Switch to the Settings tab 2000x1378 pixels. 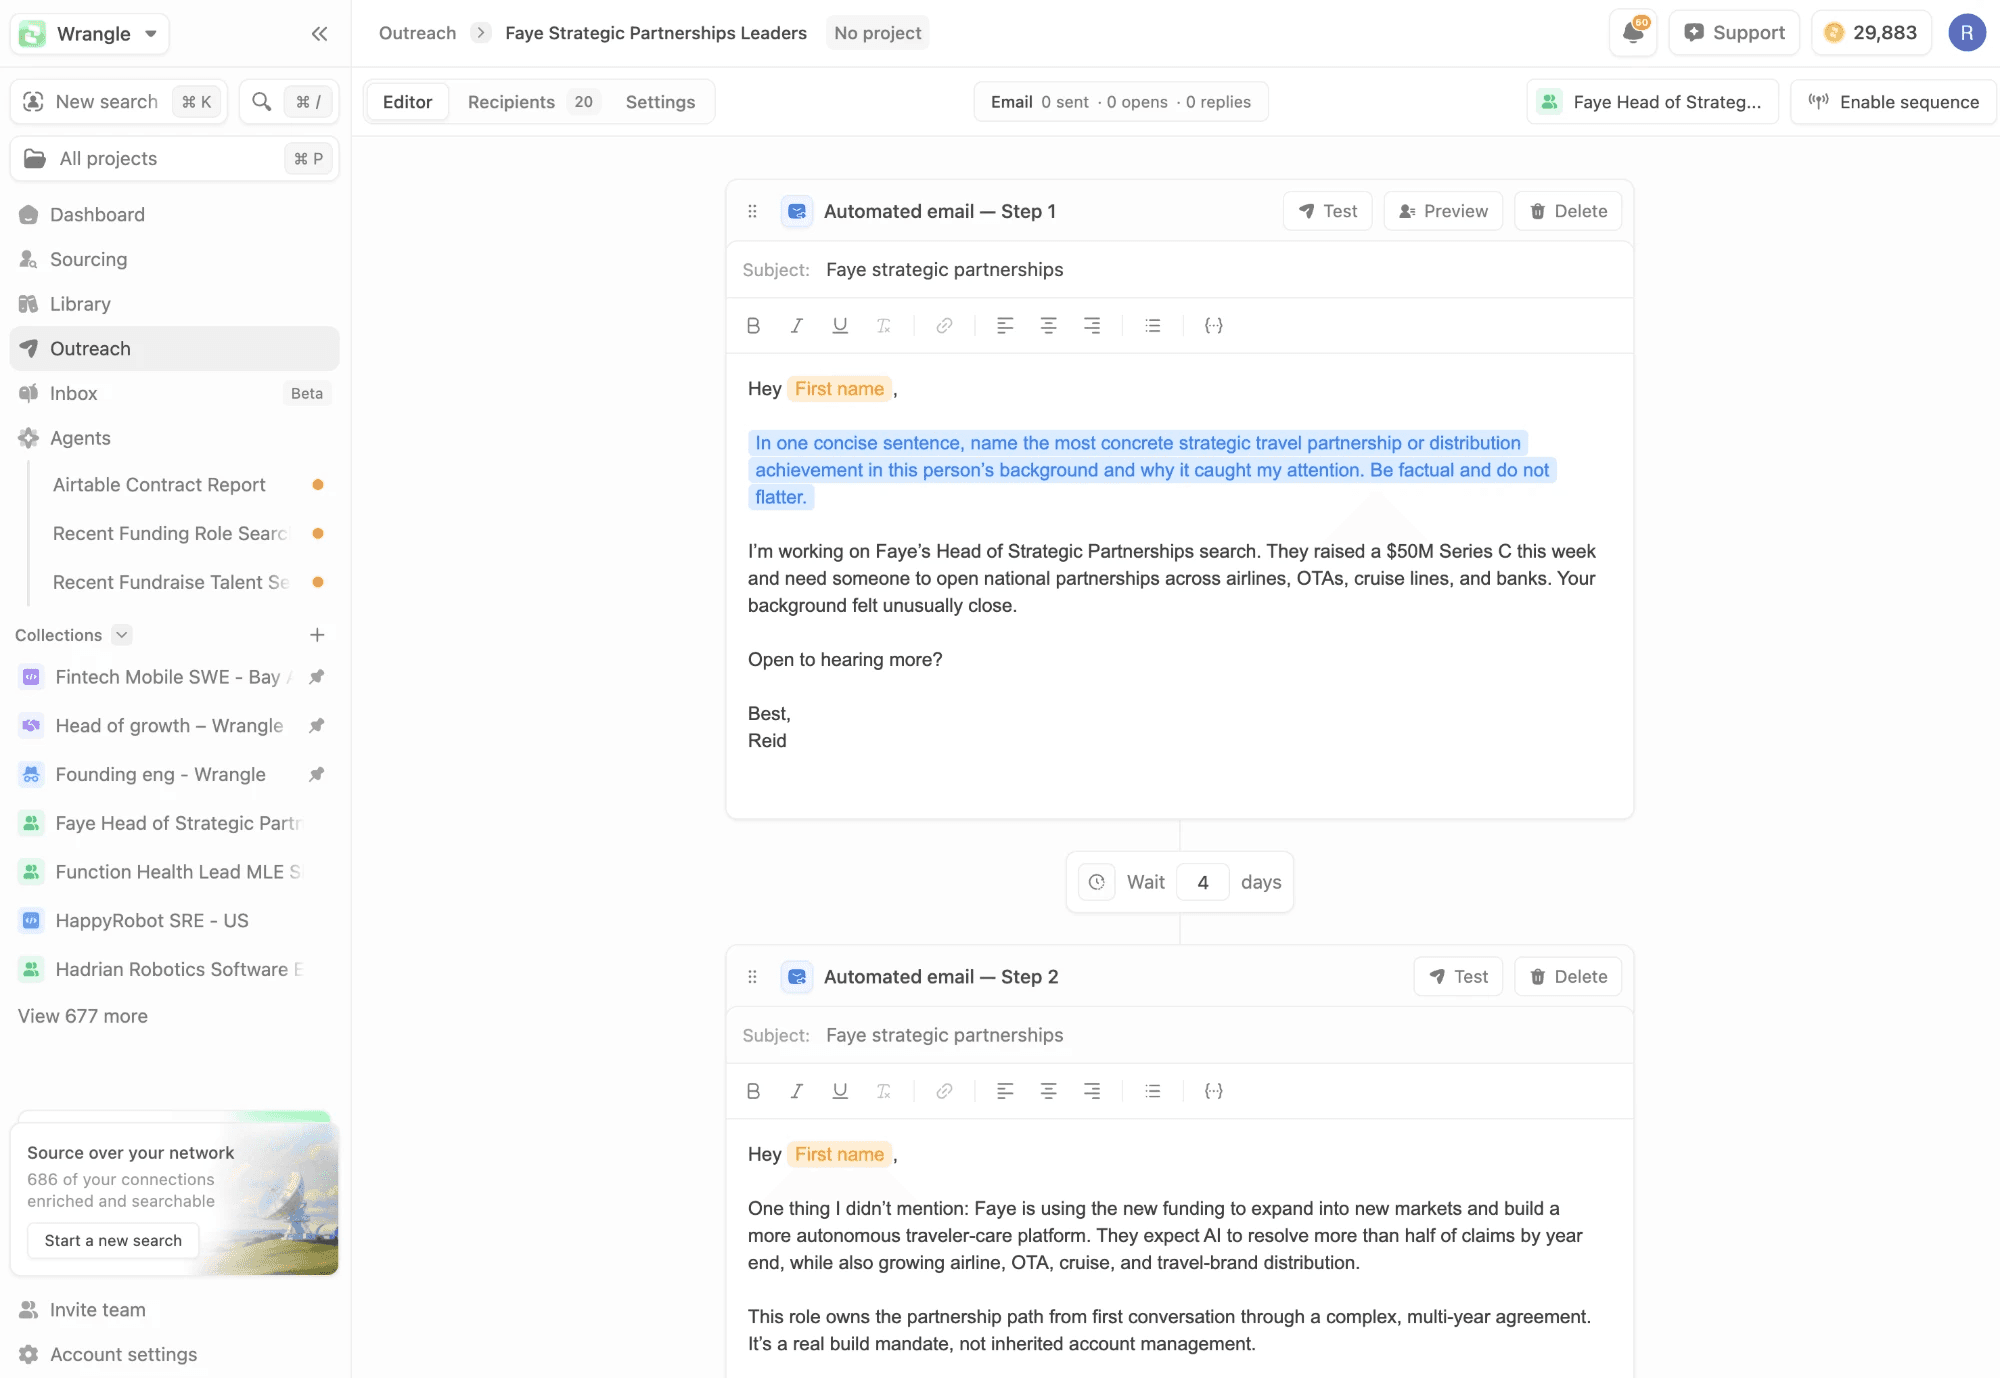coord(660,102)
